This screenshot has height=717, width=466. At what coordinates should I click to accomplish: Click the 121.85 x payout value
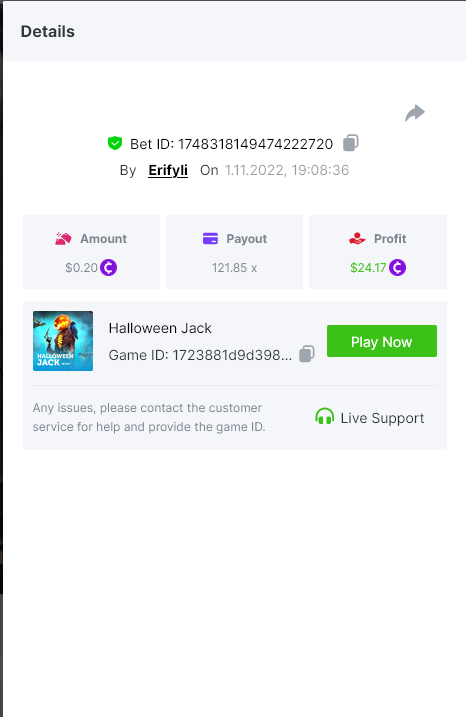pos(234,268)
